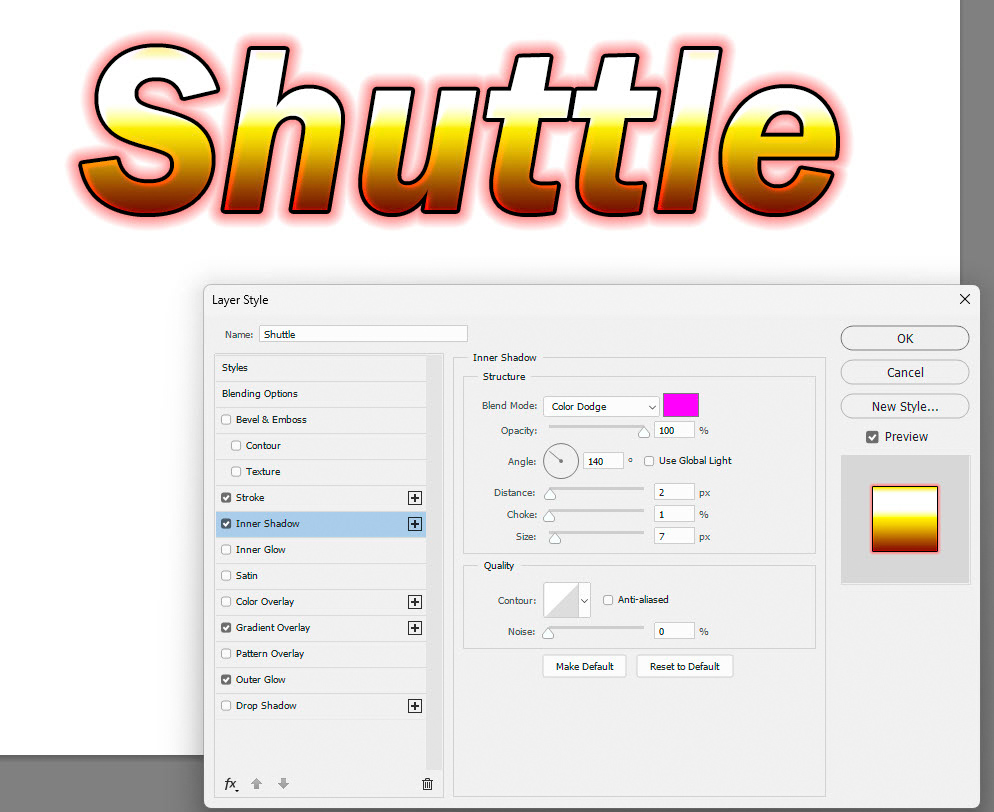The height and width of the screenshot is (812, 994).
Task: Click the Angle dial control
Action: click(560, 461)
